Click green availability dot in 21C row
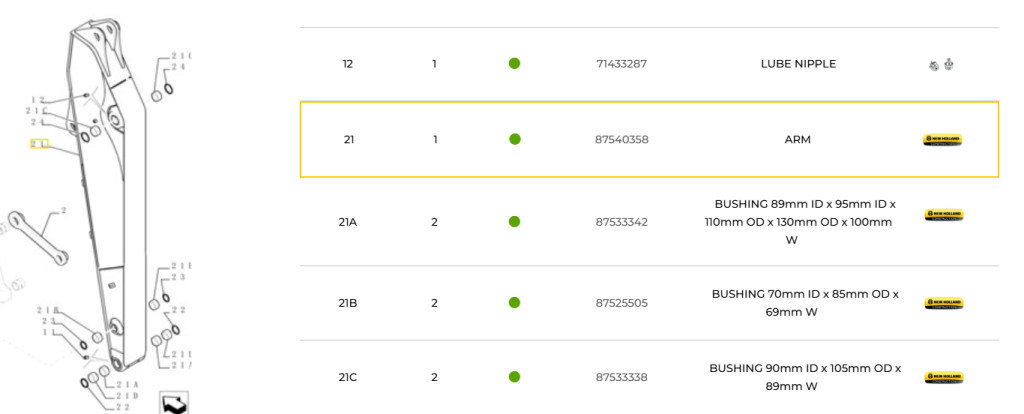 [514, 377]
